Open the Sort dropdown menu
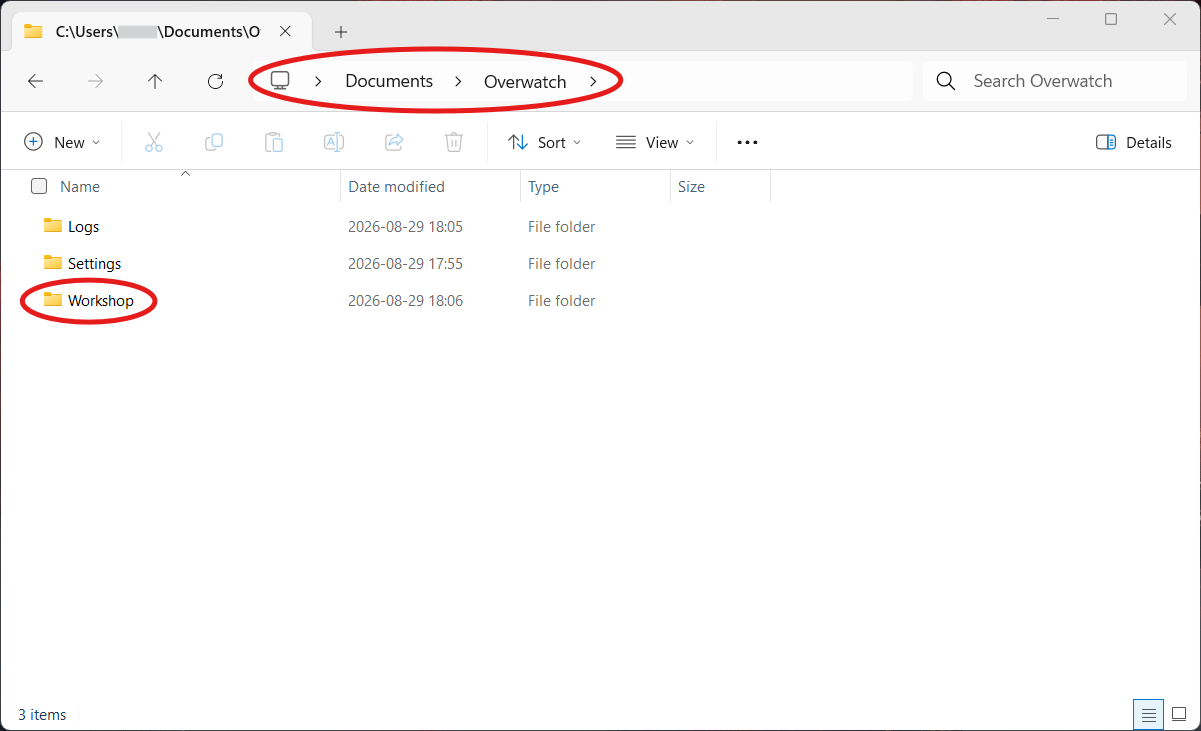The height and width of the screenshot is (731, 1201). coord(545,142)
